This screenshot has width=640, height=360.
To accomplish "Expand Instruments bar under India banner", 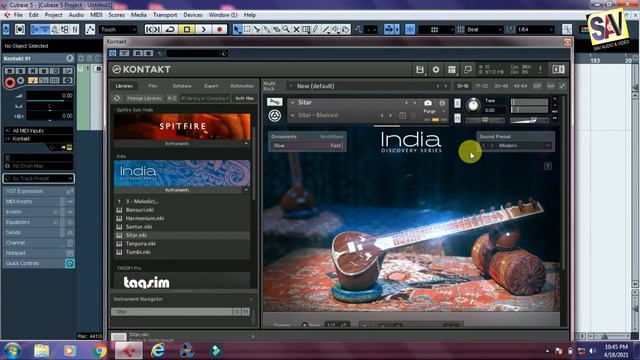I will tap(182, 190).
